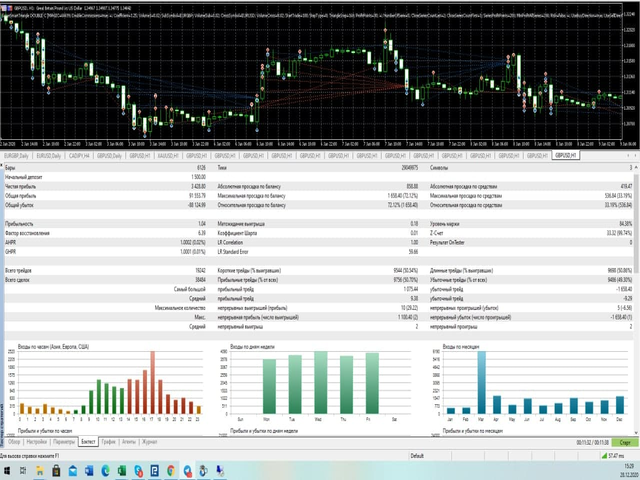Open Microsoft Excel from the taskbar
Screen dimensions: 640x480
(122, 471)
